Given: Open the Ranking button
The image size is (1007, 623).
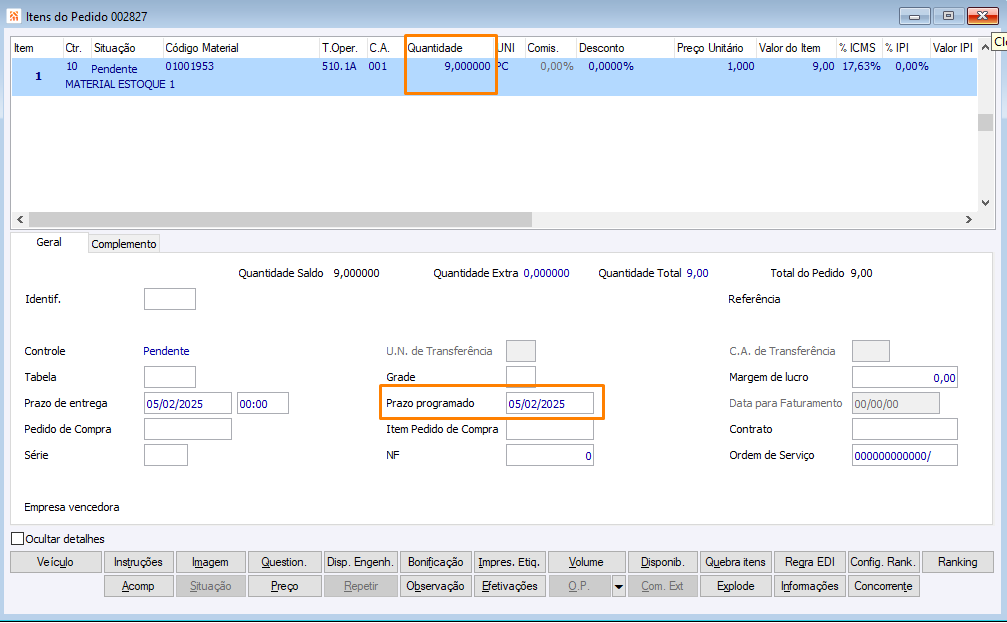Looking at the screenshot, I should click(958, 562).
